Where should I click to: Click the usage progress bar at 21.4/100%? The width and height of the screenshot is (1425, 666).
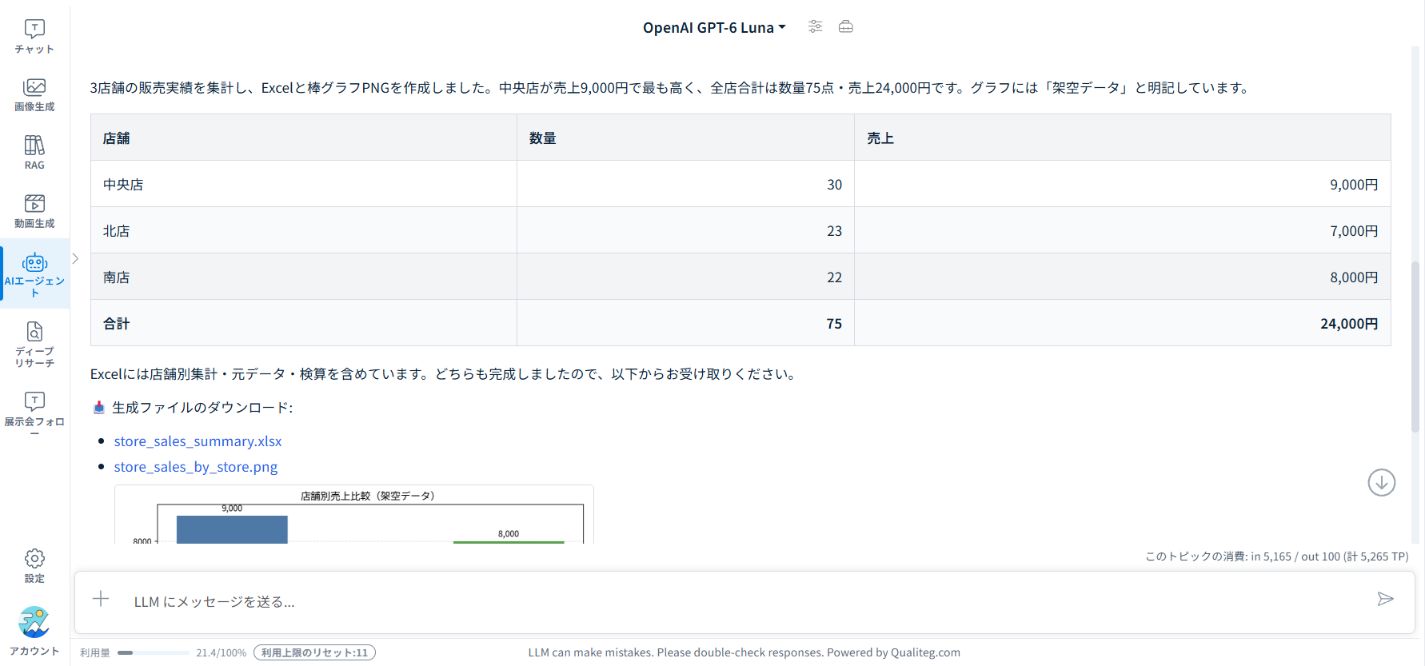point(153,653)
